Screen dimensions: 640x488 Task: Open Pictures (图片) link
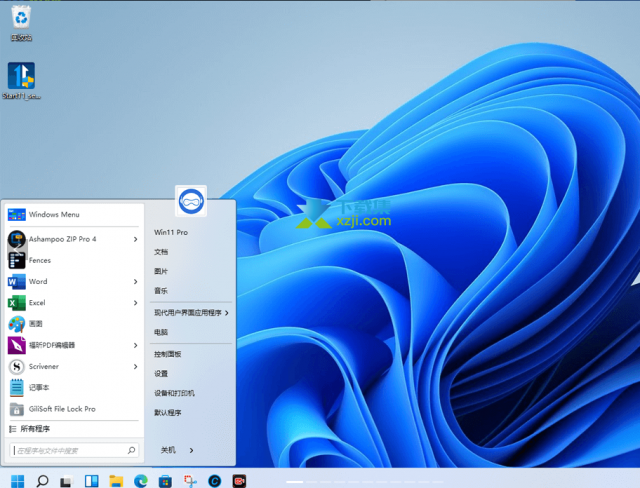(x=161, y=271)
